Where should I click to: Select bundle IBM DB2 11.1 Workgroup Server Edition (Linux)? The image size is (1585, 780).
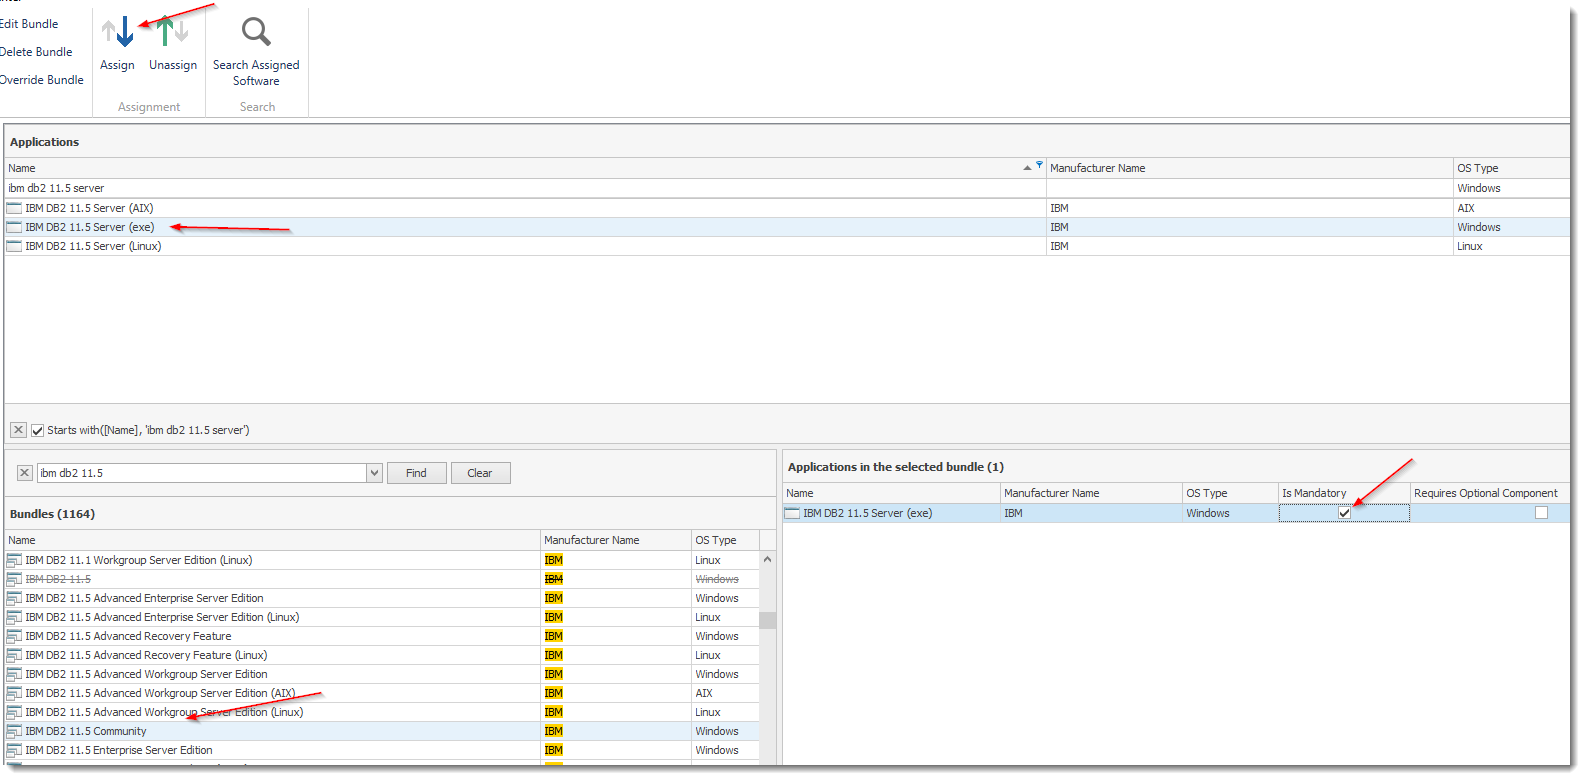coord(382,560)
